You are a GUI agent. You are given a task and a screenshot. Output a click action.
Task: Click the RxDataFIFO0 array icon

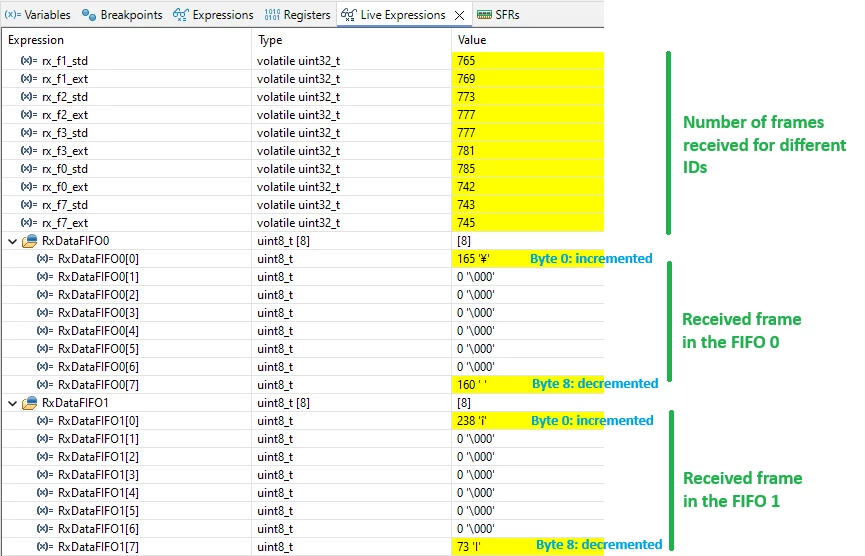point(30,241)
